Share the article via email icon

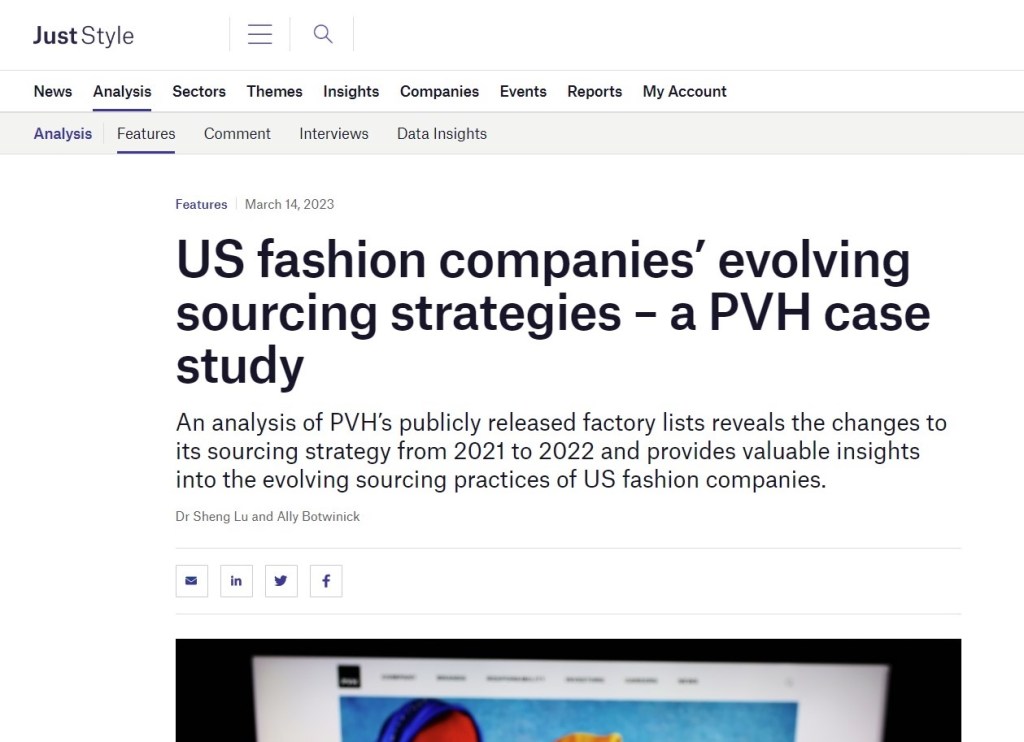(191, 580)
